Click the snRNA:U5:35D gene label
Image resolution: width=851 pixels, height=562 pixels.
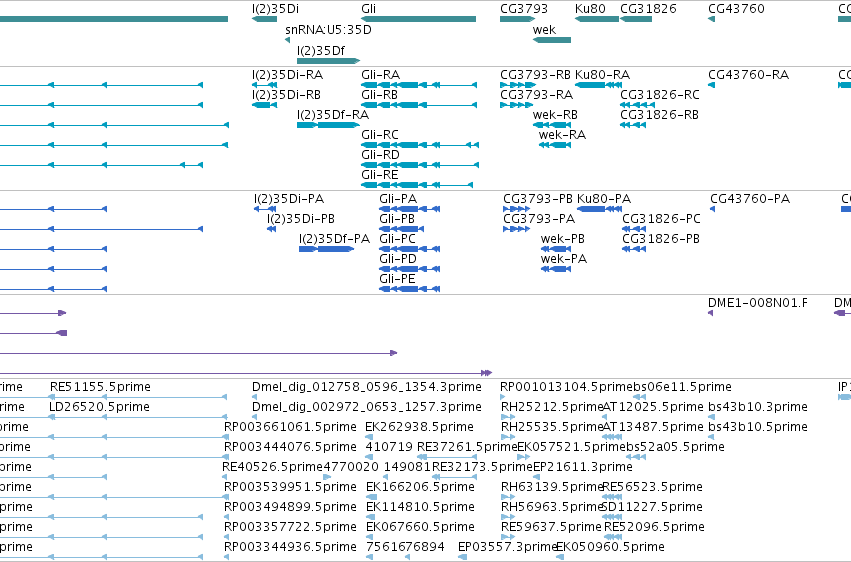(x=328, y=30)
